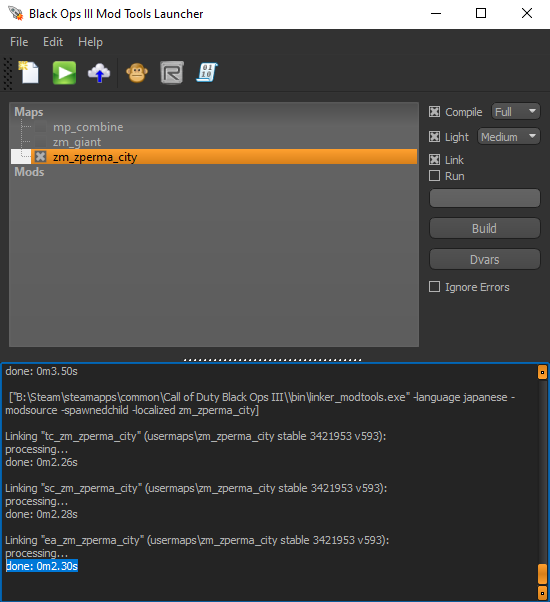Toggle the Light checkbox
The width and height of the screenshot is (550, 602).
[x=434, y=137]
